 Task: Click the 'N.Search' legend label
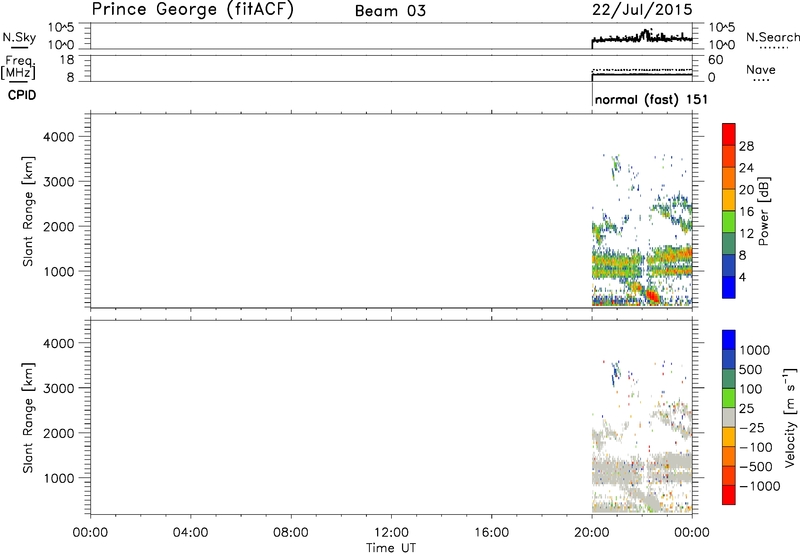[773, 37]
